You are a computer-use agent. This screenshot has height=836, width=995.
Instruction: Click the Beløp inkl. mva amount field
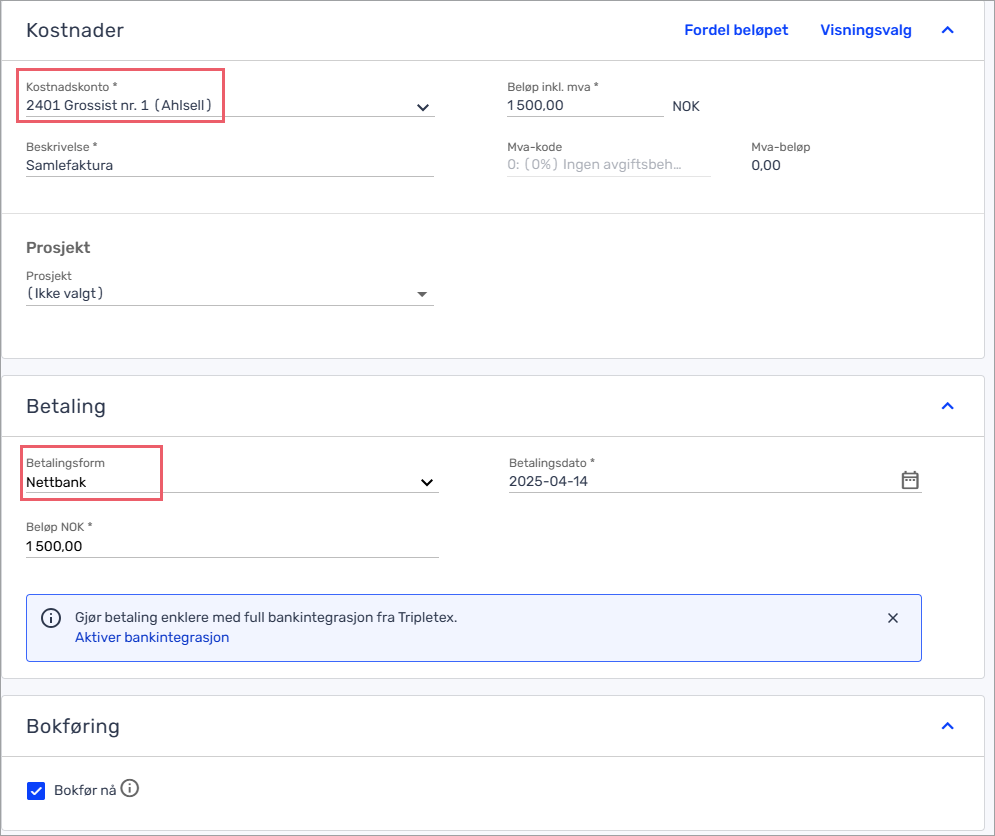[x=585, y=105]
